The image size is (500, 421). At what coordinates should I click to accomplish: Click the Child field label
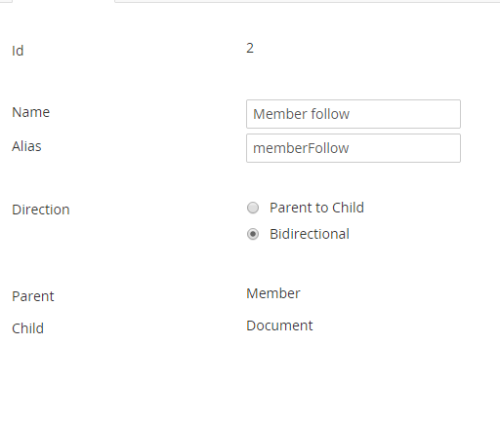28,328
